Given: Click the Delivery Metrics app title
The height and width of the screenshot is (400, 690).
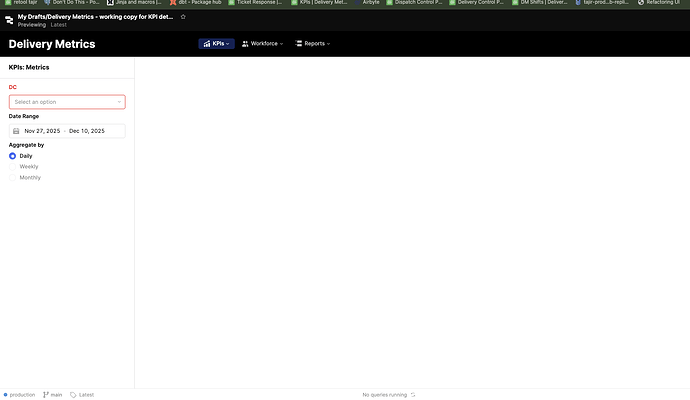Looking at the screenshot, I should tap(52, 44).
